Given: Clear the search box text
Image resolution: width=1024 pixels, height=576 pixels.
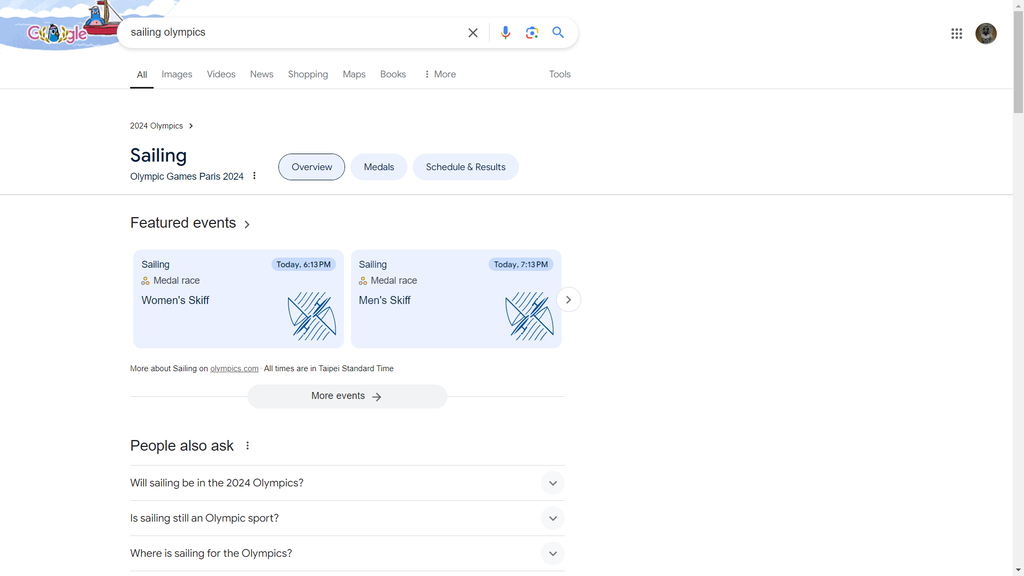Looking at the screenshot, I should point(473,33).
